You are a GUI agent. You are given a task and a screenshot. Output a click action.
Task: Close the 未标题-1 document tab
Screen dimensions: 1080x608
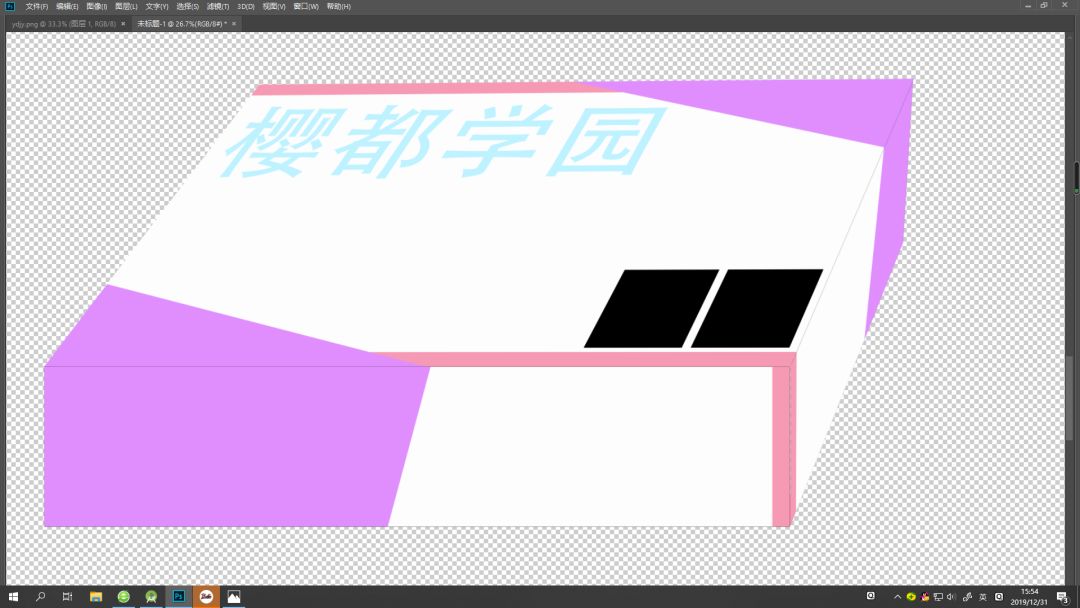coord(234,23)
